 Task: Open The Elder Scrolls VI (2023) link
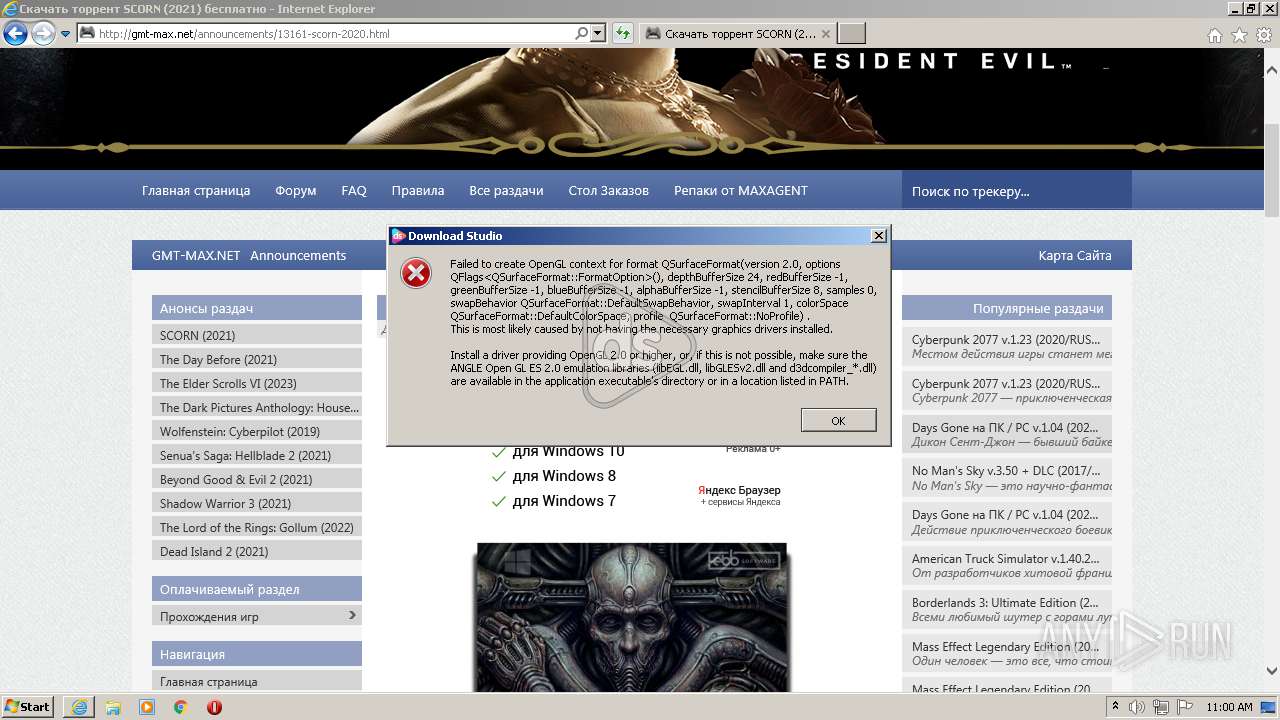pyautogui.click(x=257, y=383)
